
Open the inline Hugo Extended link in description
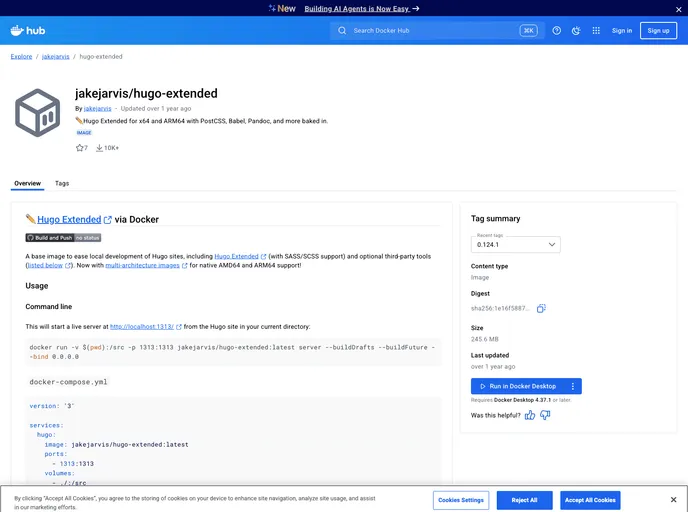click(x=236, y=256)
